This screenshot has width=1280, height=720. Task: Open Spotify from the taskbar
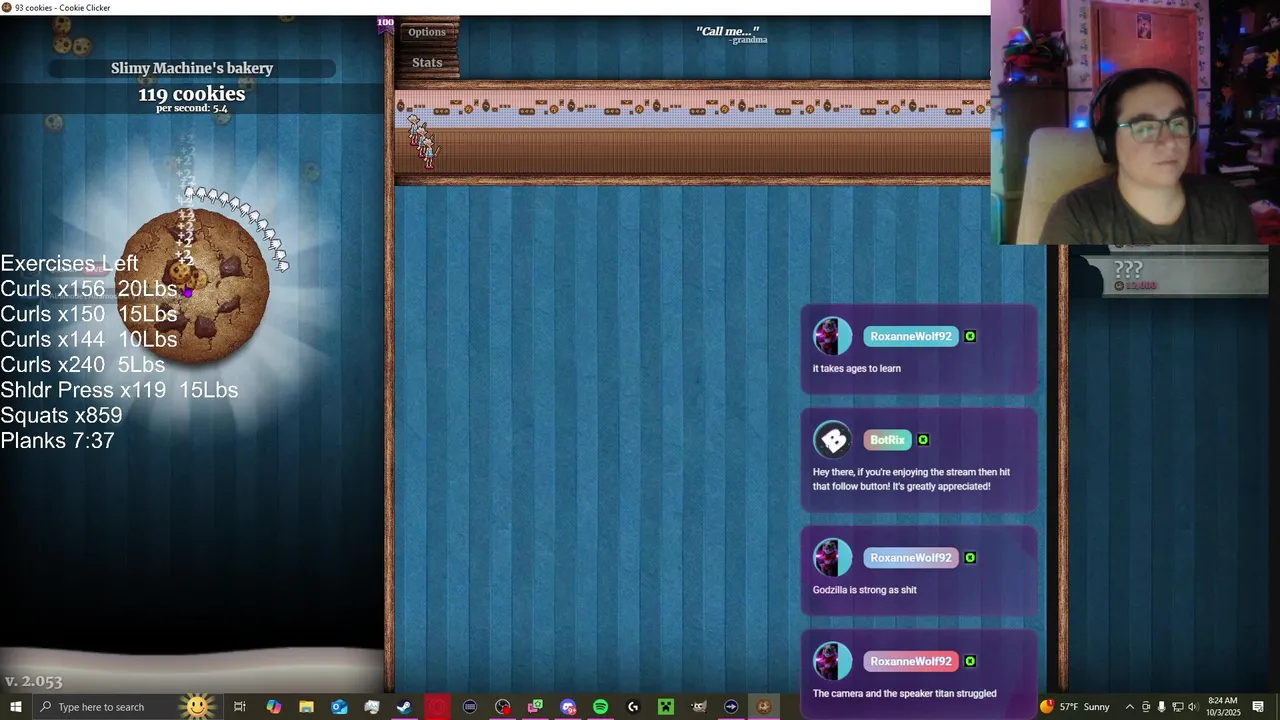click(600, 707)
